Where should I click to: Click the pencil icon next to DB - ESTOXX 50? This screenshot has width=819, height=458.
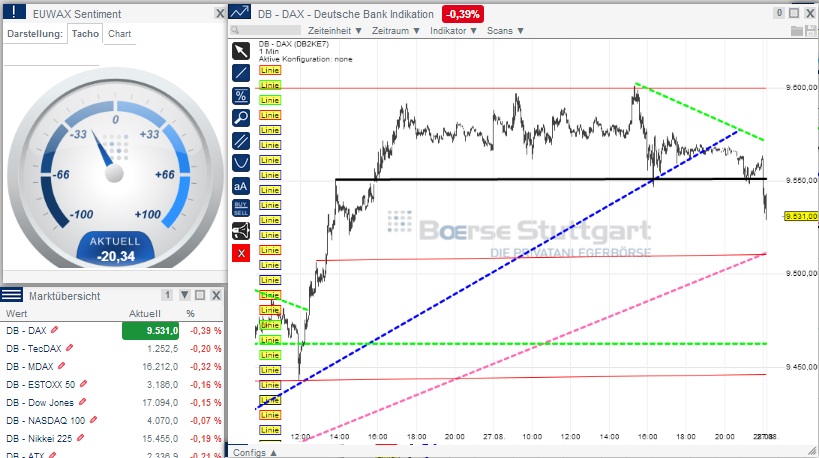tap(83, 384)
